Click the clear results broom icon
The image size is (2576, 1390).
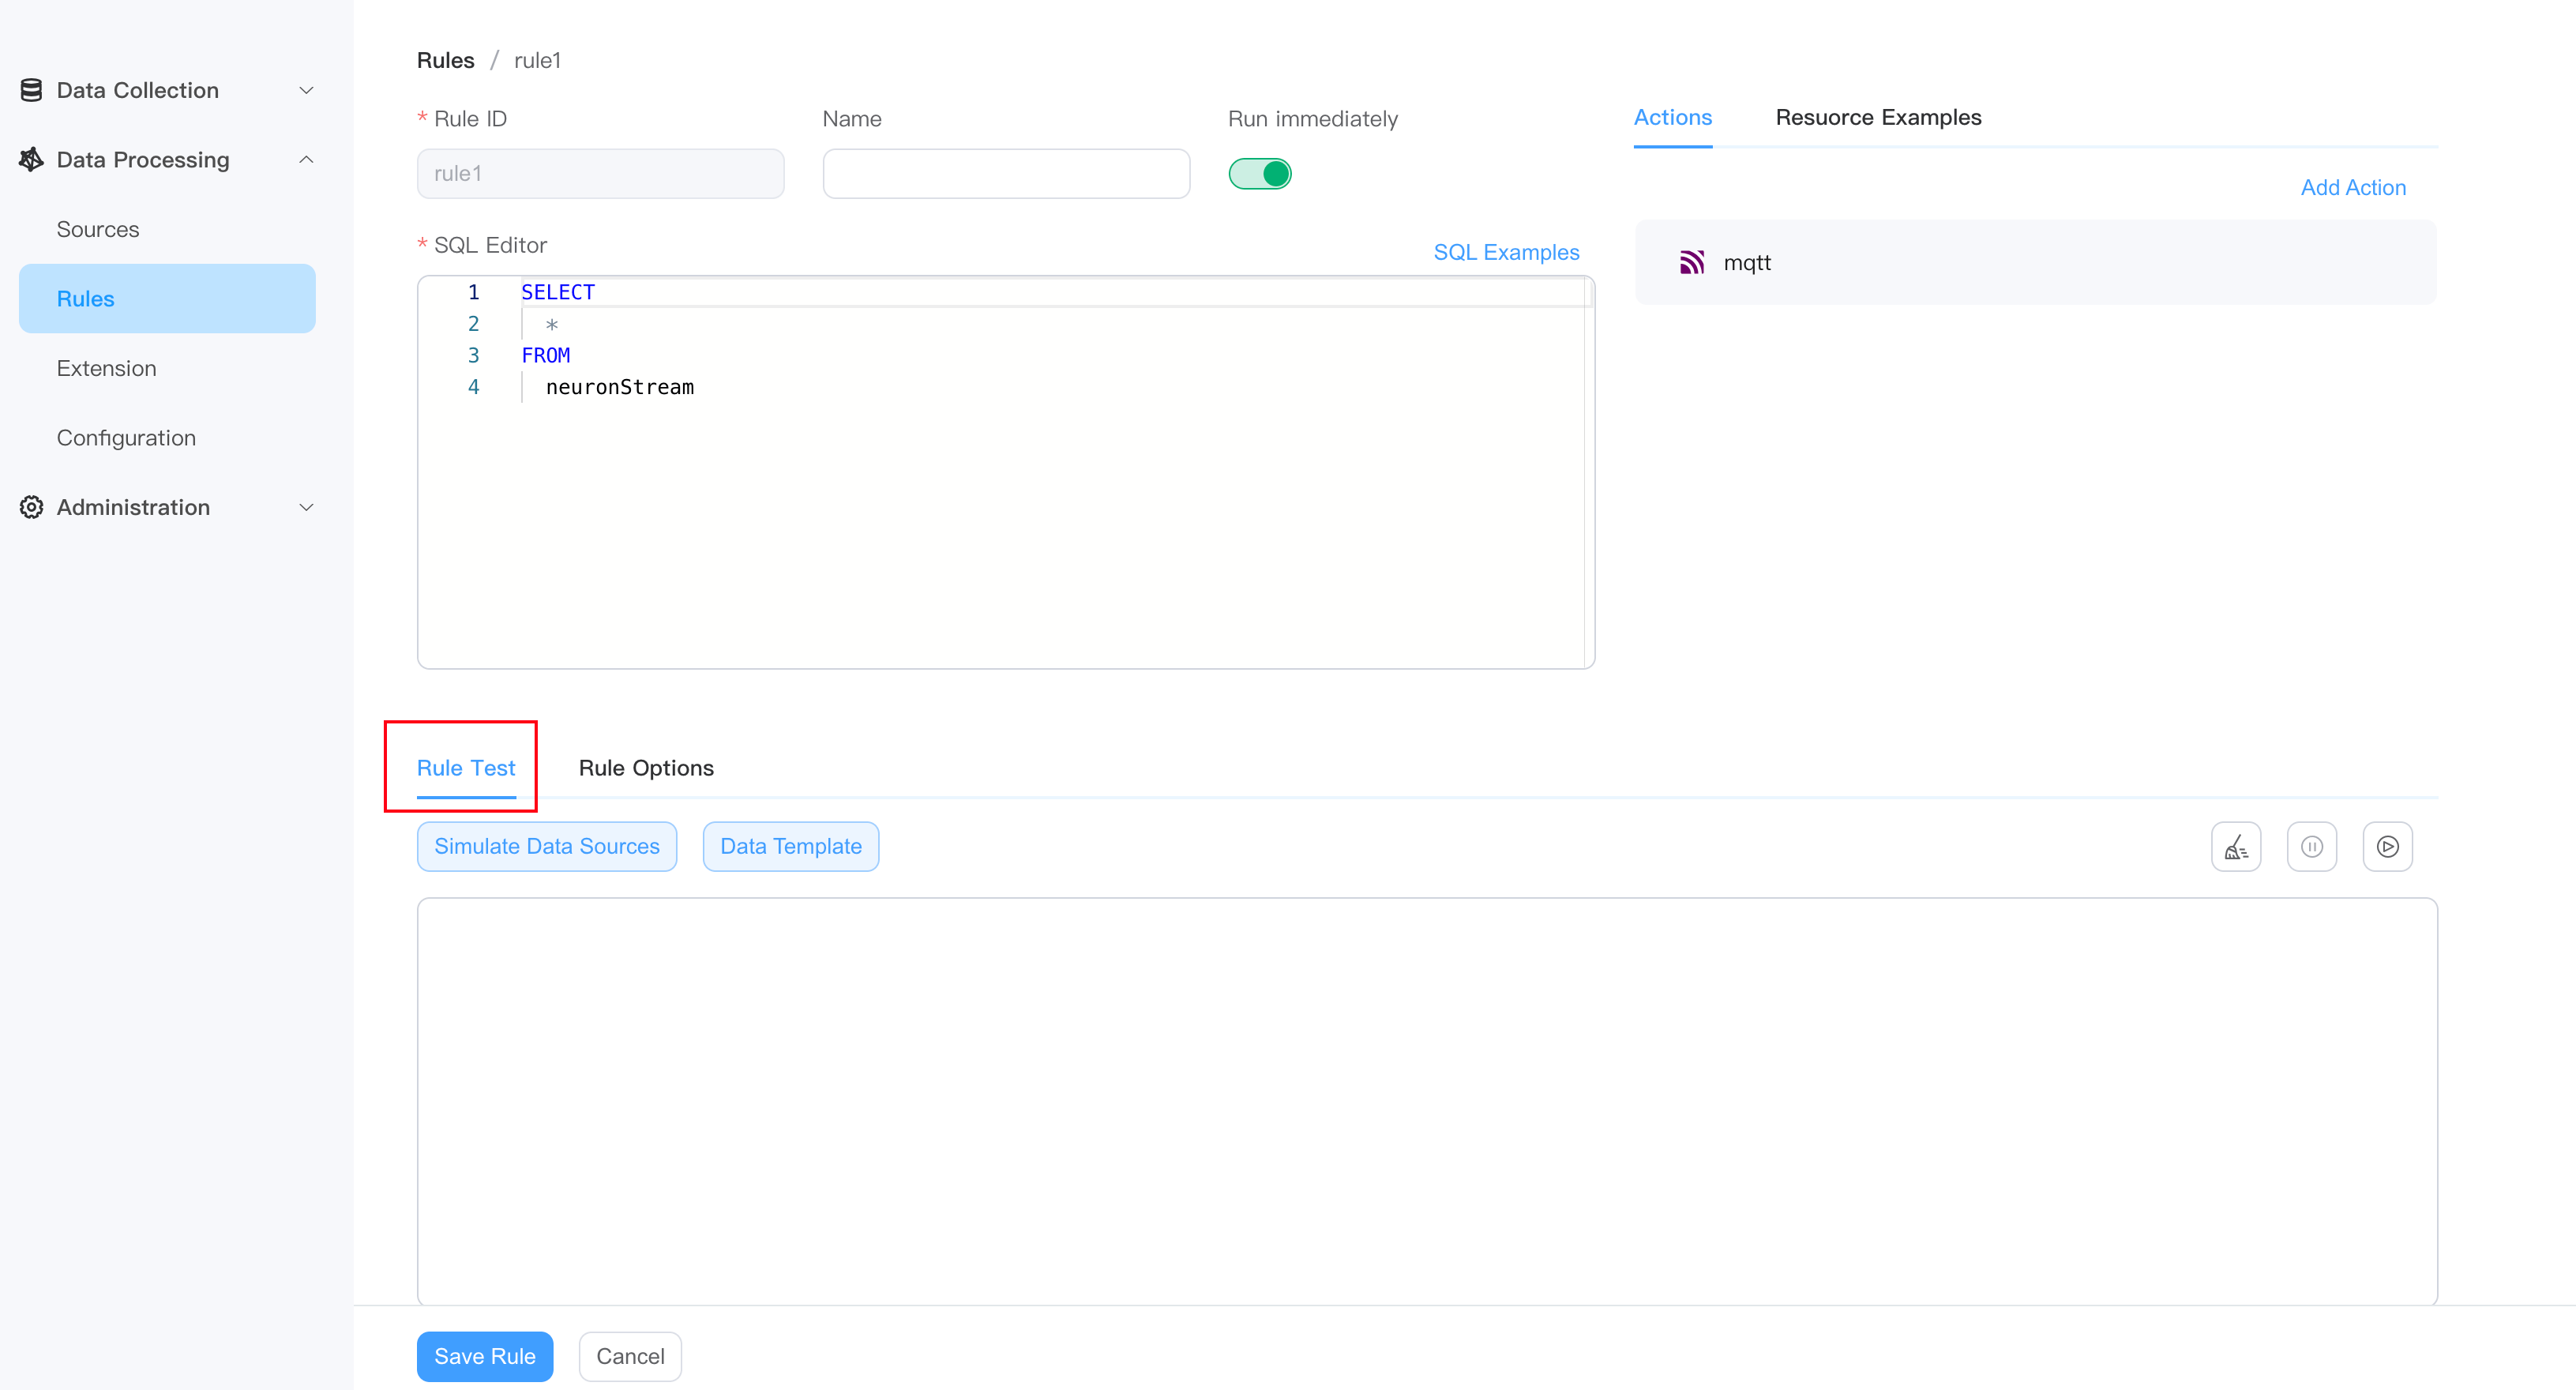point(2235,847)
